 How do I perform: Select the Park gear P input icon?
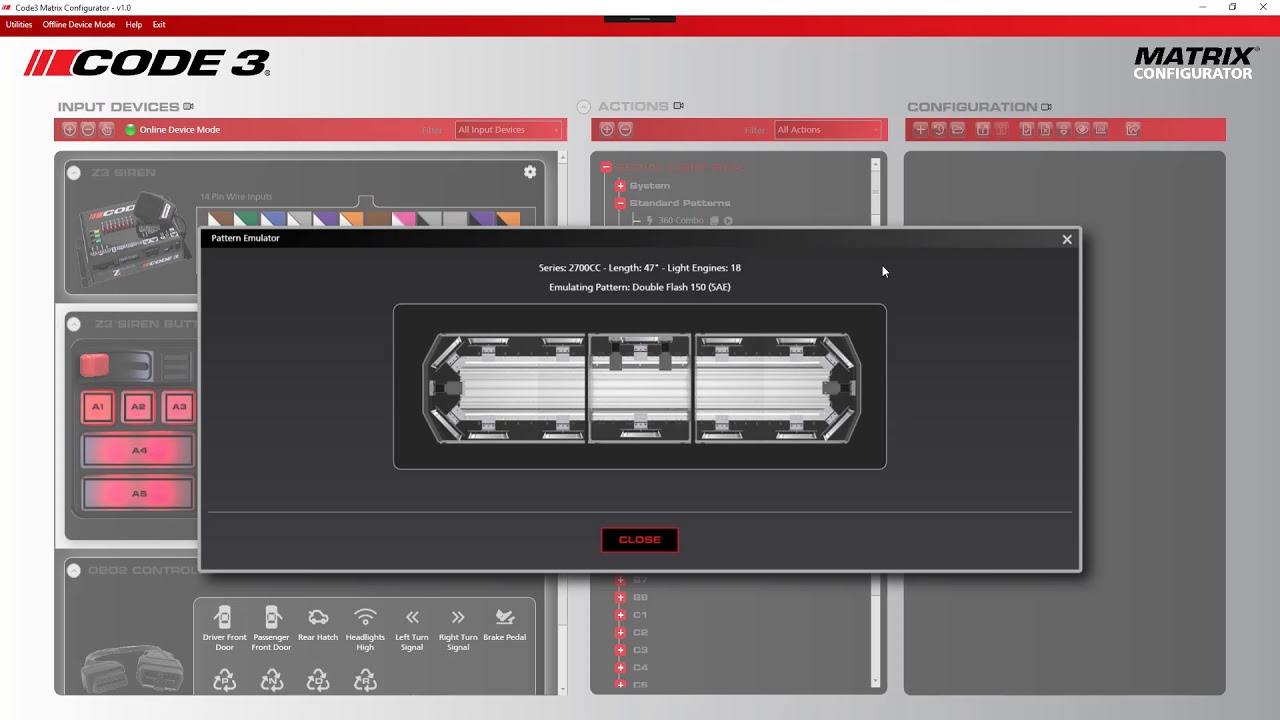pyautogui.click(x=224, y=681)
